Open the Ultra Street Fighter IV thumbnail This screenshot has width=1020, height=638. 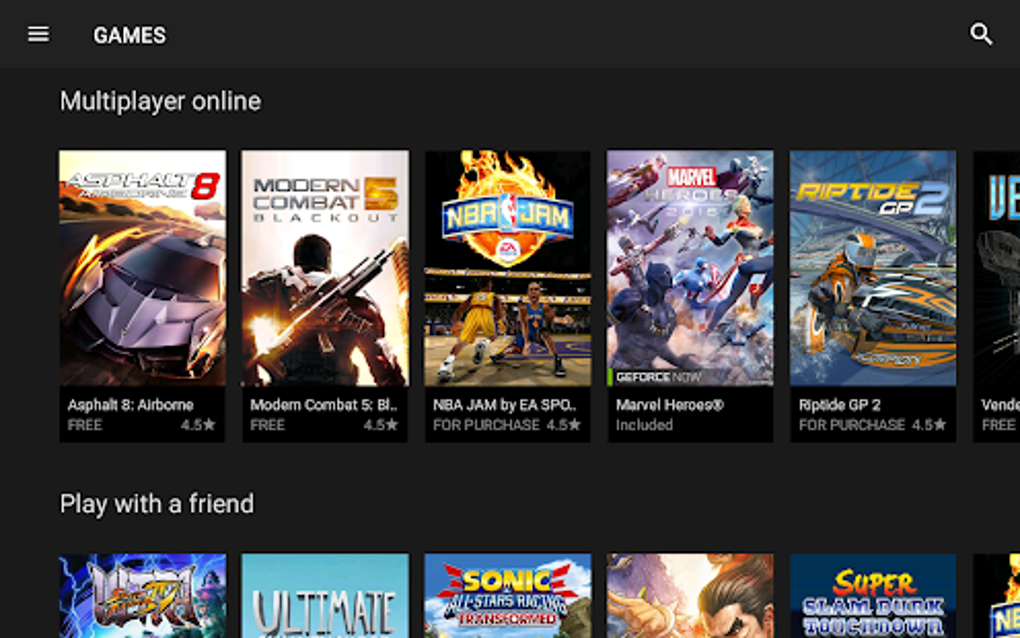[x=142, y=596]
